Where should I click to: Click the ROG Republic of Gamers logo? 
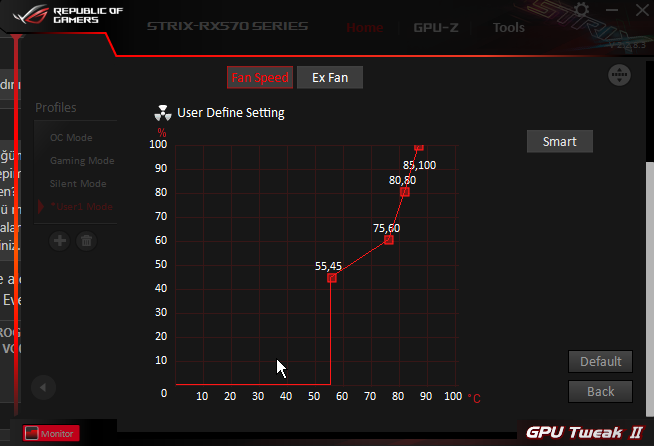(68, 15)
